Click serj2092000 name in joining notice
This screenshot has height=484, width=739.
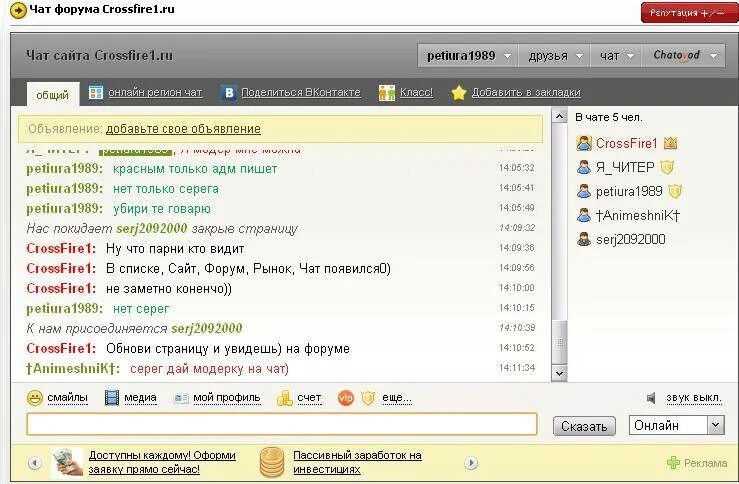coord(206,328)
